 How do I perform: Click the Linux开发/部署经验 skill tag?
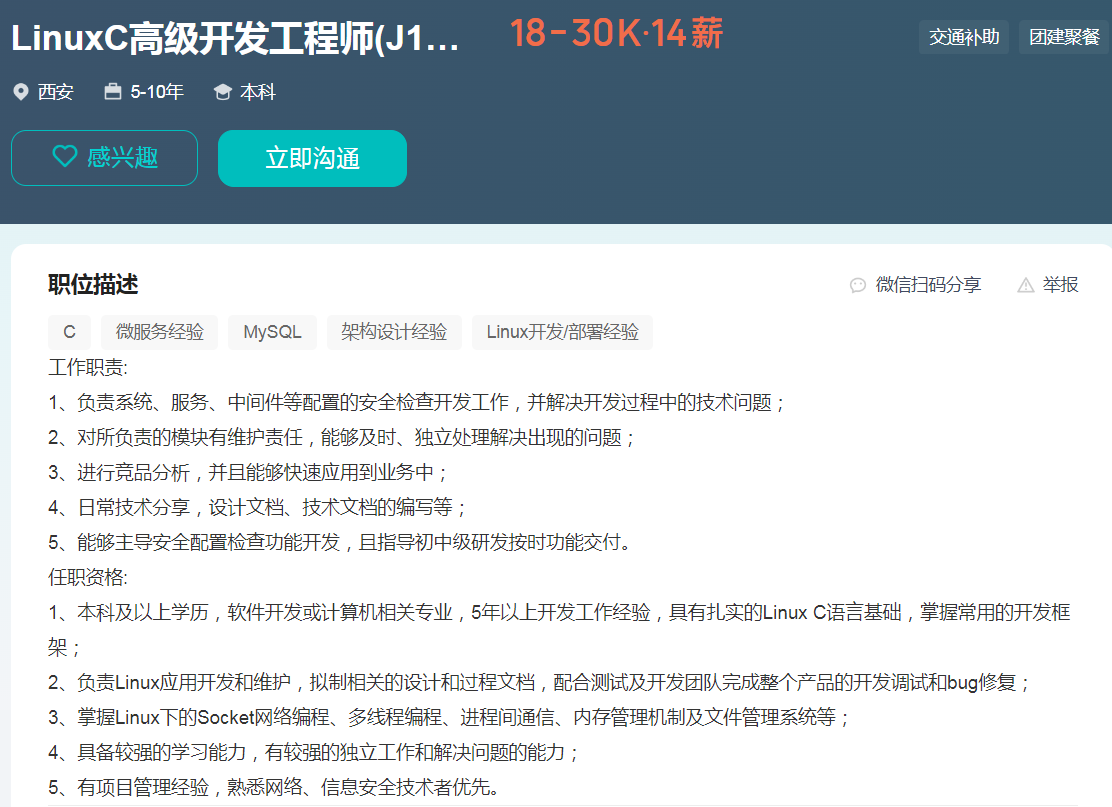(562, 332)
